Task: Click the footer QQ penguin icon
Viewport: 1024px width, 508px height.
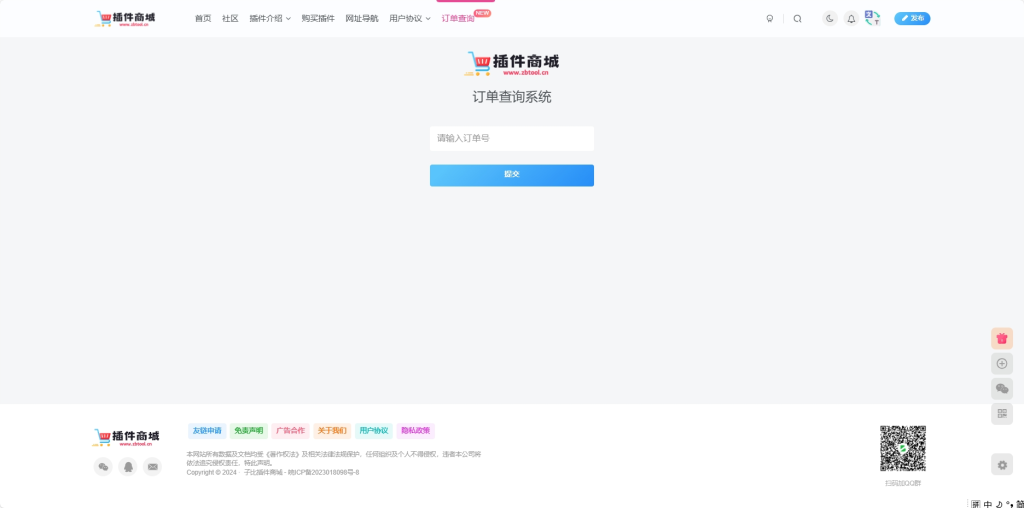Action: point(127,466)
